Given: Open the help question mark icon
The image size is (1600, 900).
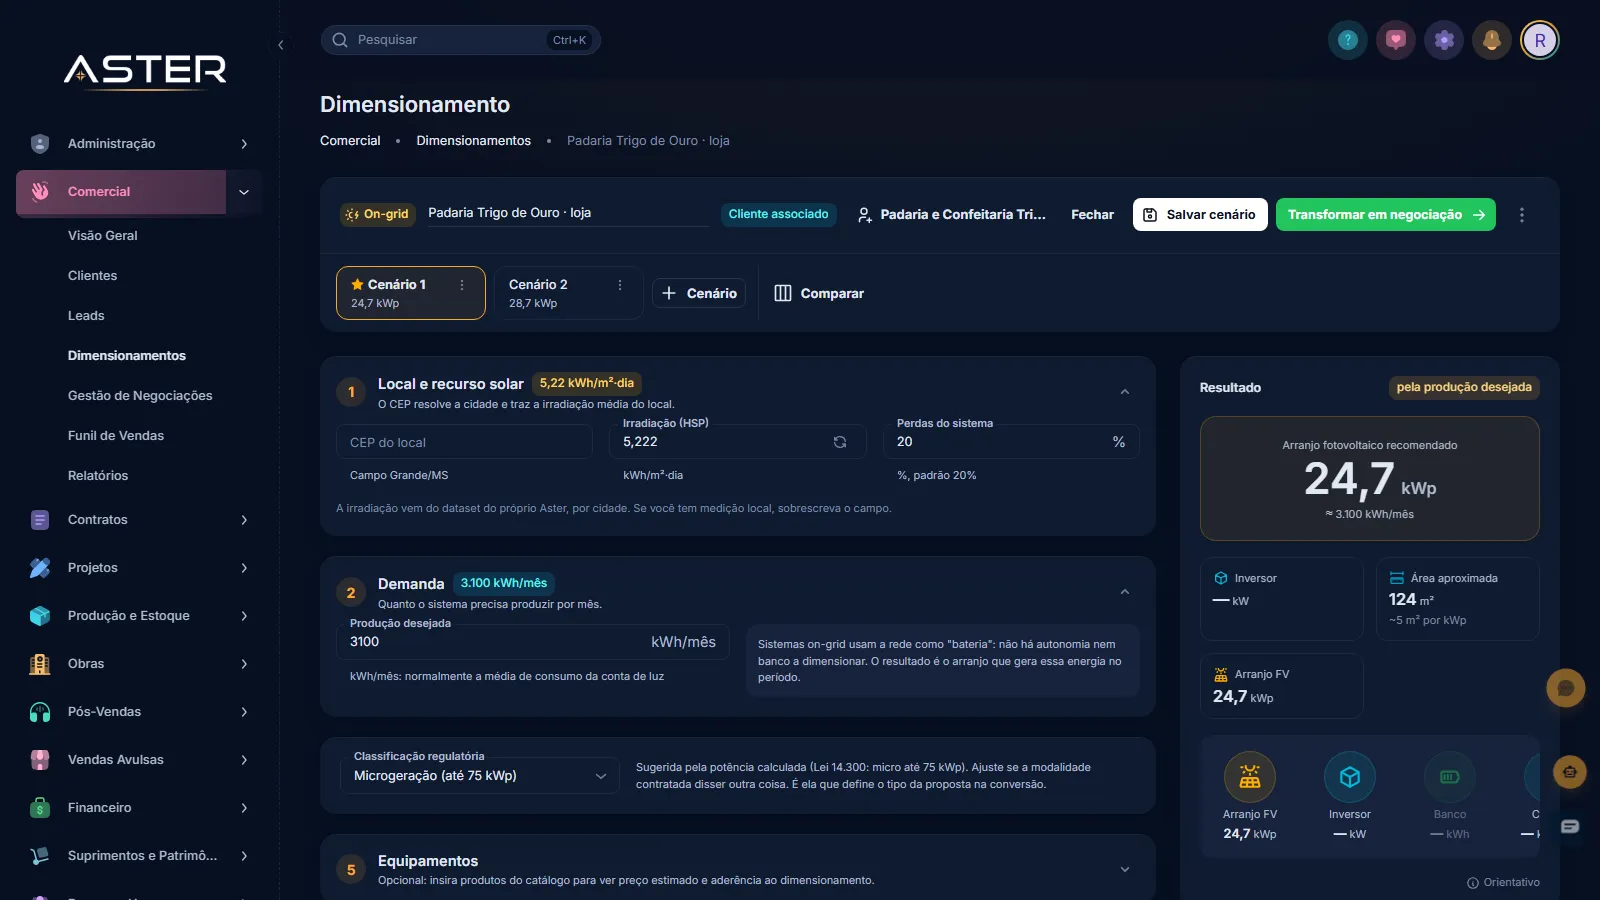Looking at the screenshot, I should (x=1348, y=40).
